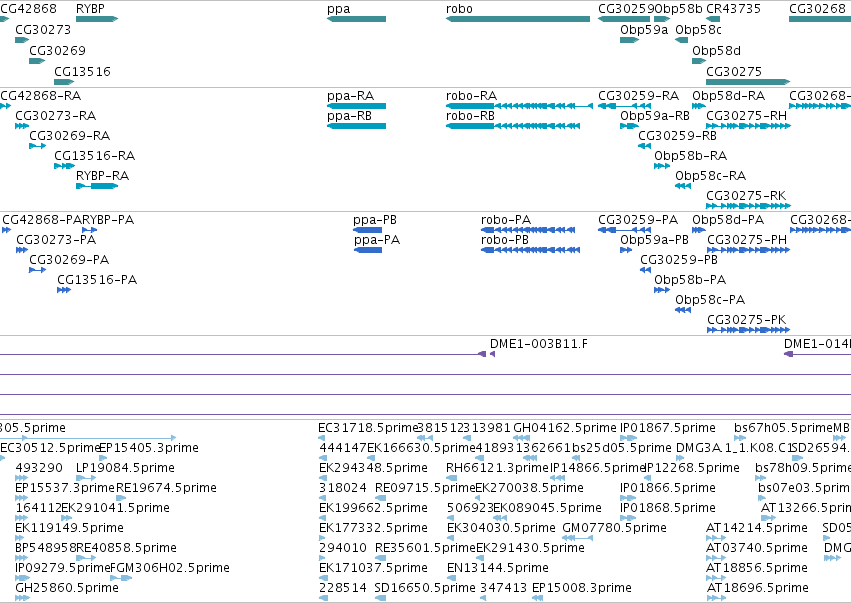Open the CG13516 gene feature
This screenshot has width=851, height=603.
point(63,82)
